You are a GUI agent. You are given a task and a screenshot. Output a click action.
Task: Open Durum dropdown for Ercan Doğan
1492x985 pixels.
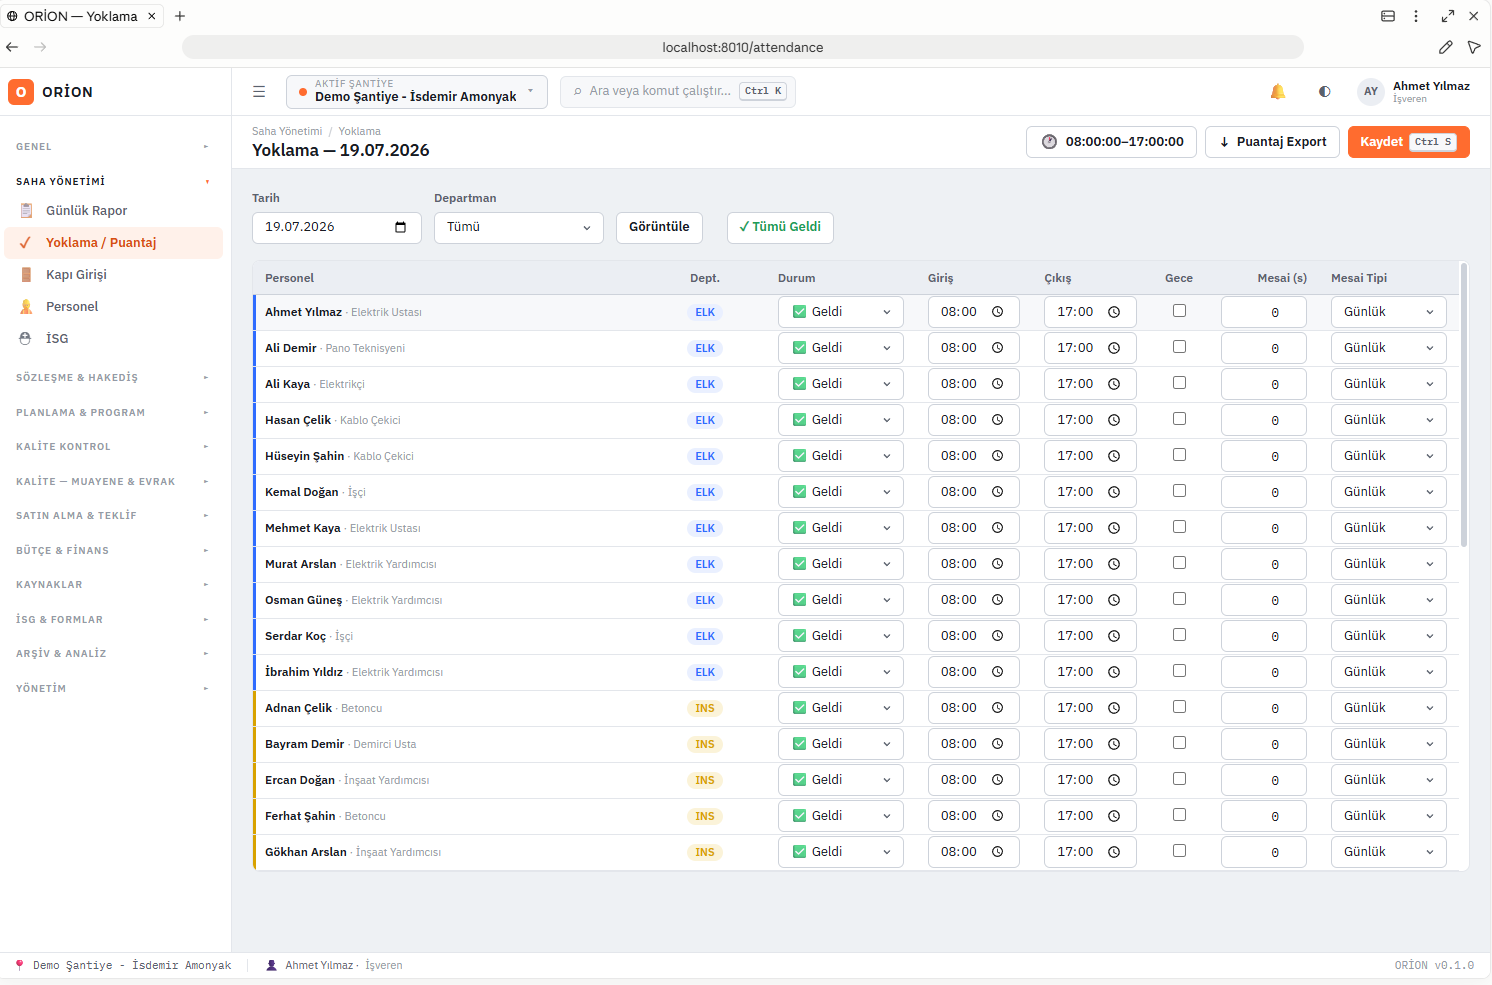tap(841, 780)
